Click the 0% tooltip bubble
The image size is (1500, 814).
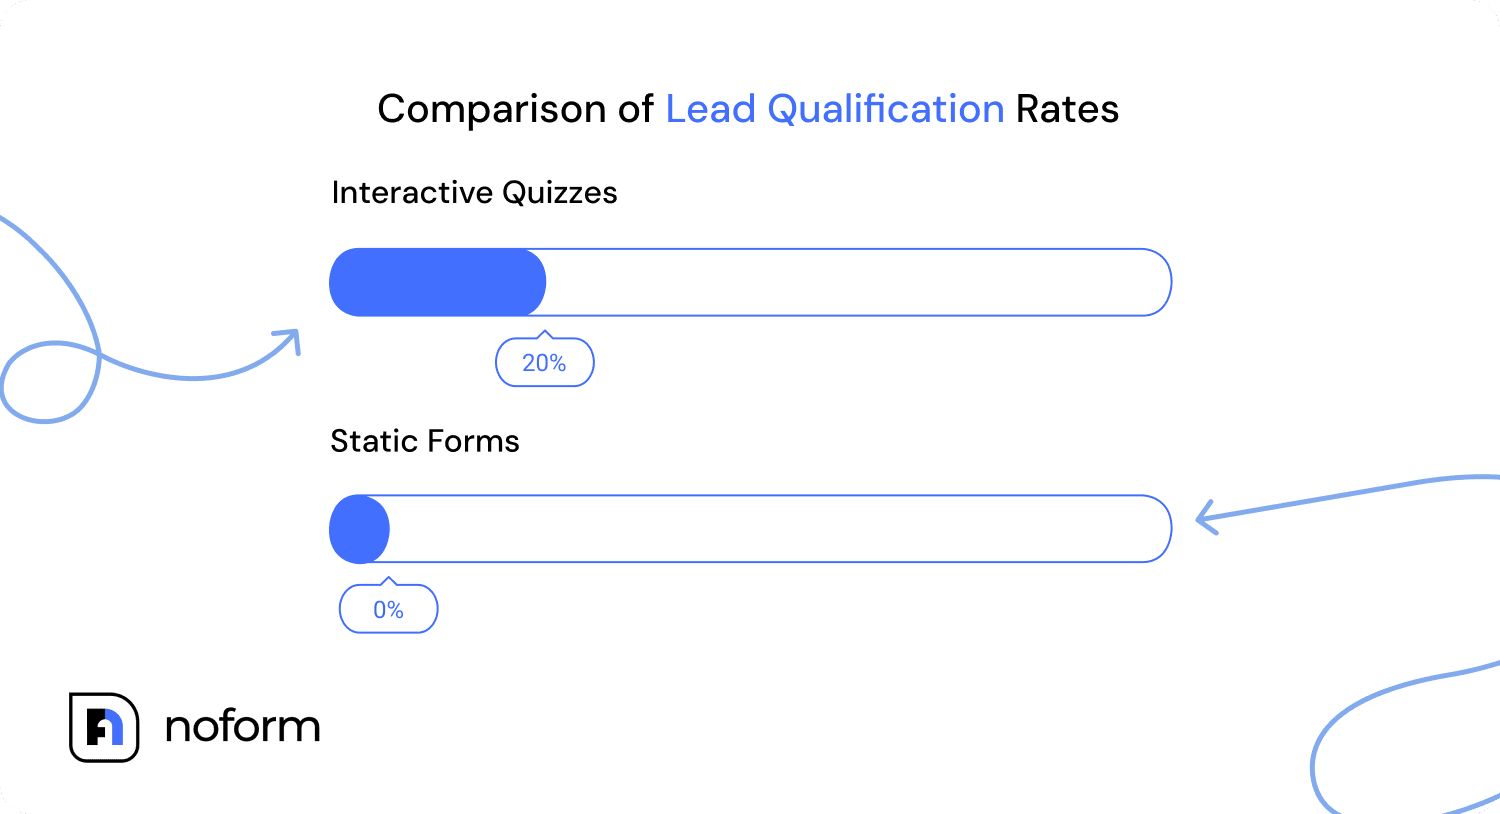pyautogui.click(x=389, y=610)
